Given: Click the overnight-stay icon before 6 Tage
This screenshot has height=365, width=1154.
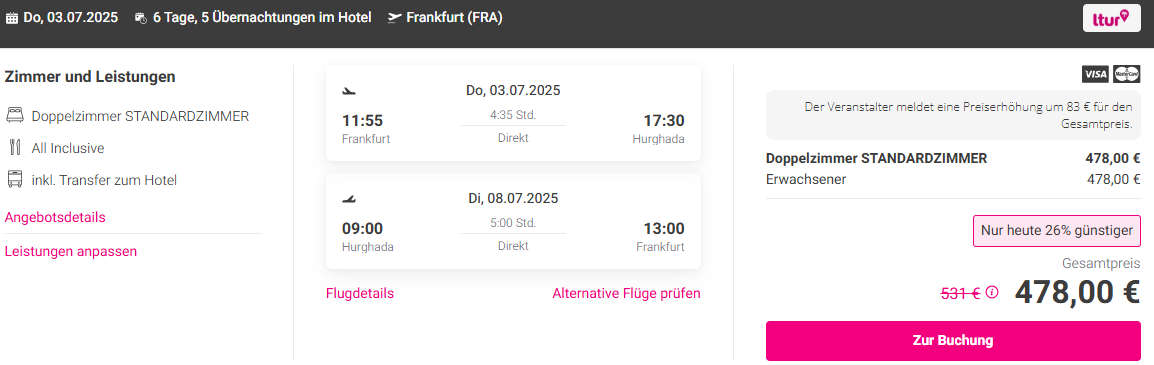Looking at the screenshot, I should (141, 18).
